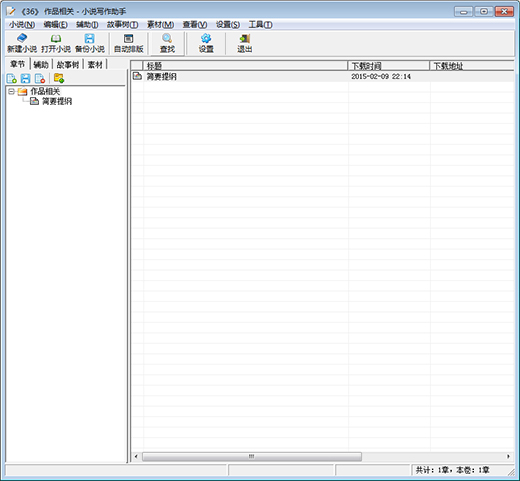The width and height of the screenshot is (520, 481).
Task: Open the 编辑(E) menu
Action: [55, 25]
